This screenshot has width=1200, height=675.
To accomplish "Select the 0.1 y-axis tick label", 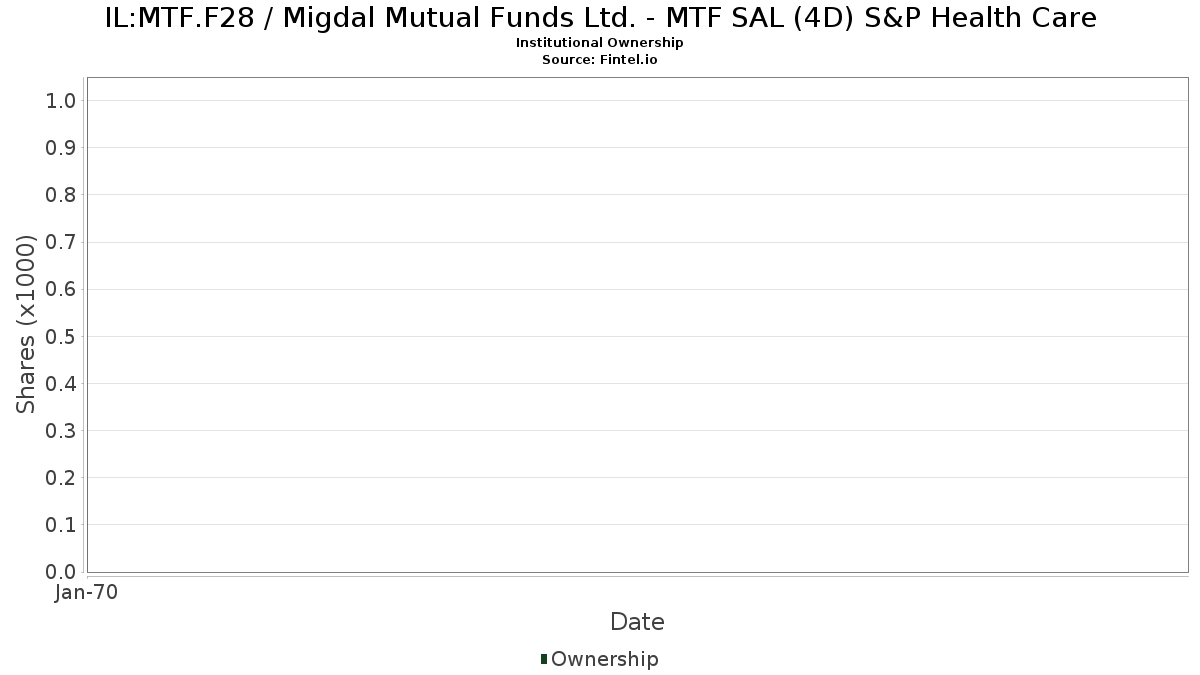I will (x=62, y=524).
